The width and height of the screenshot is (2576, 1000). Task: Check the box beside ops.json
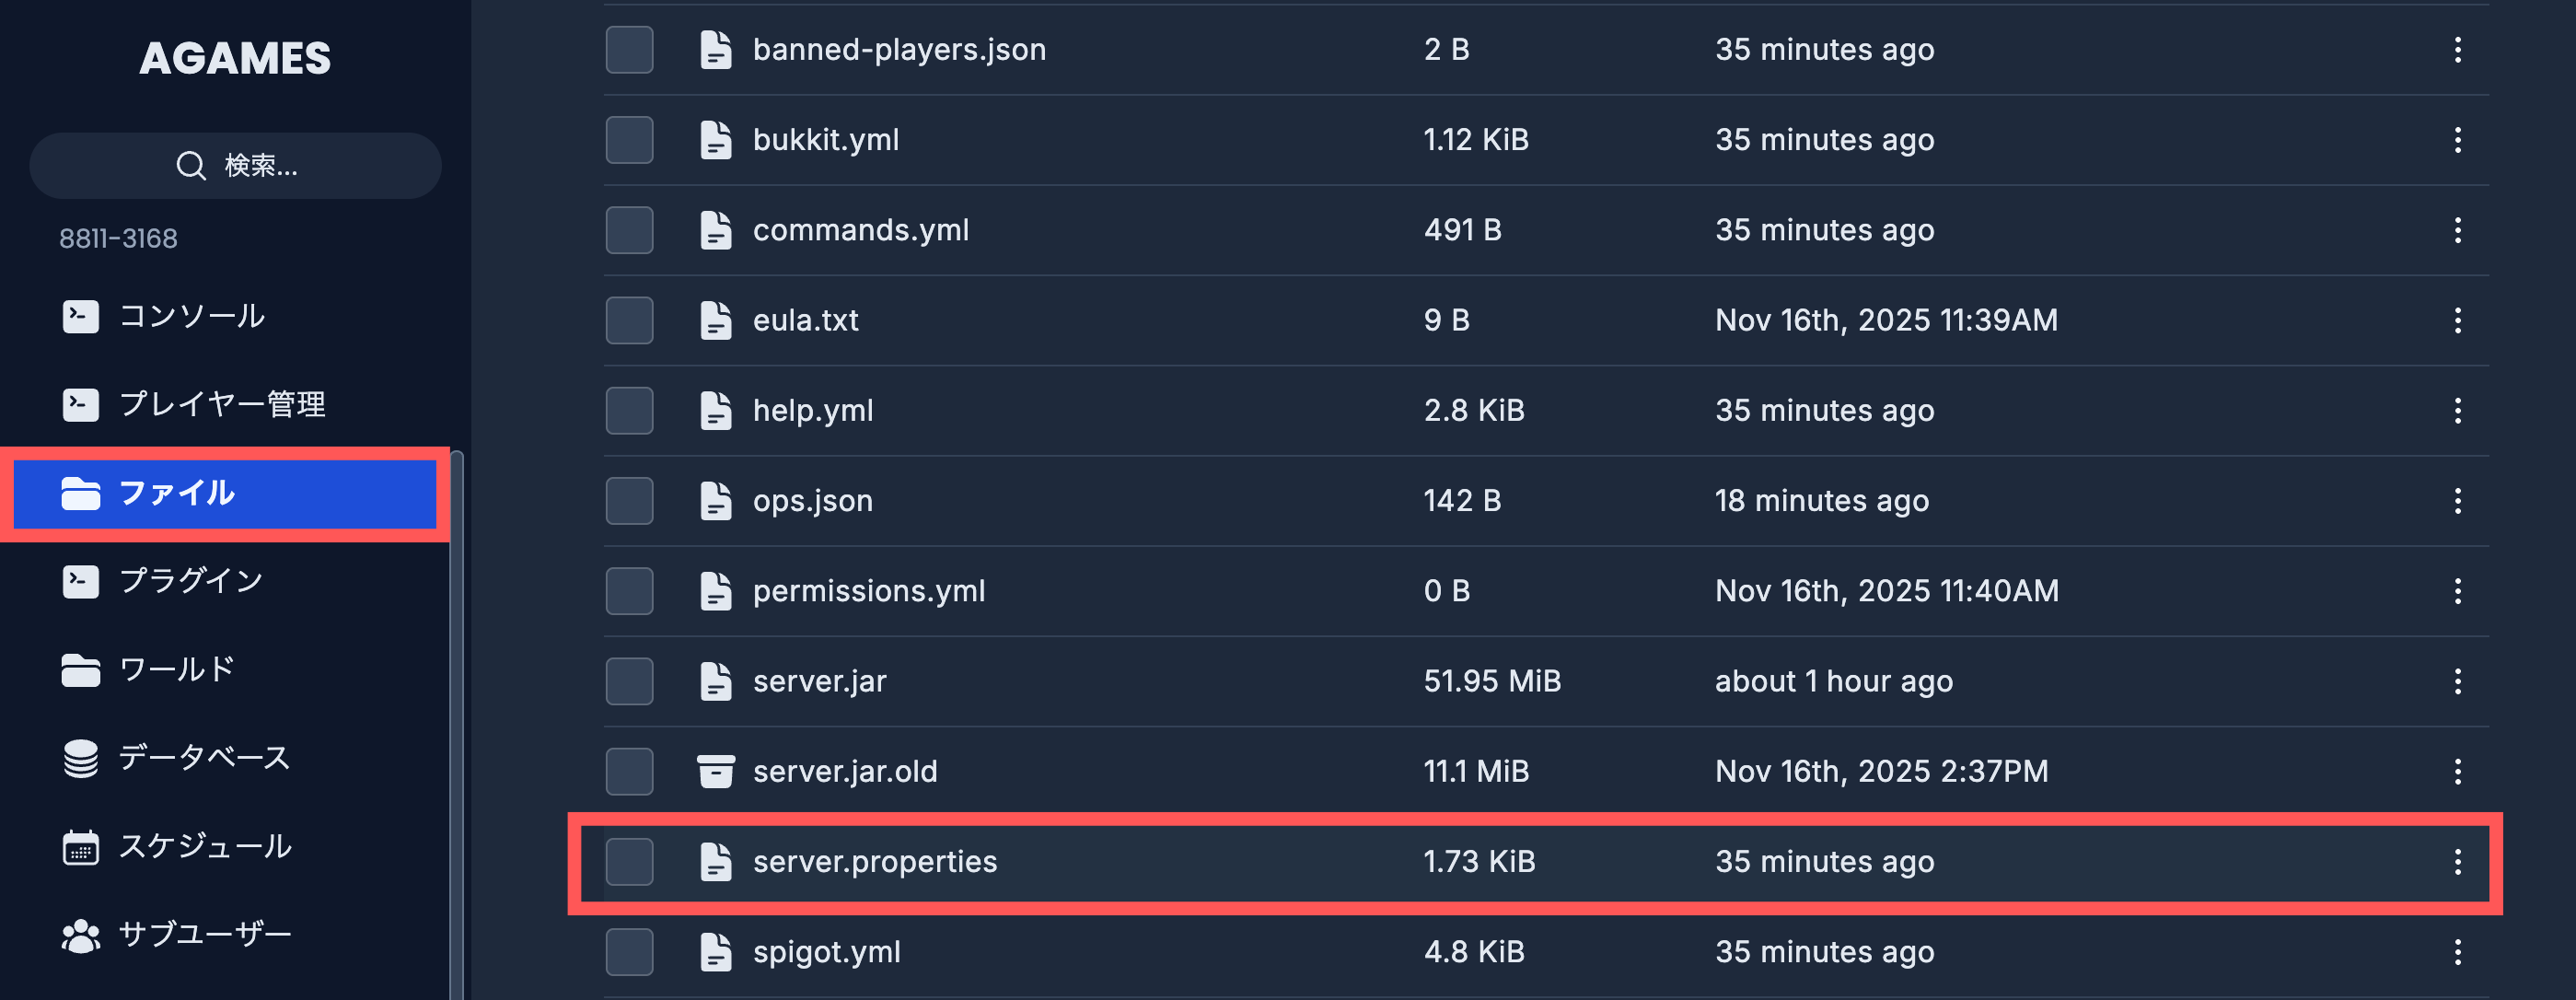coord(629,500)
